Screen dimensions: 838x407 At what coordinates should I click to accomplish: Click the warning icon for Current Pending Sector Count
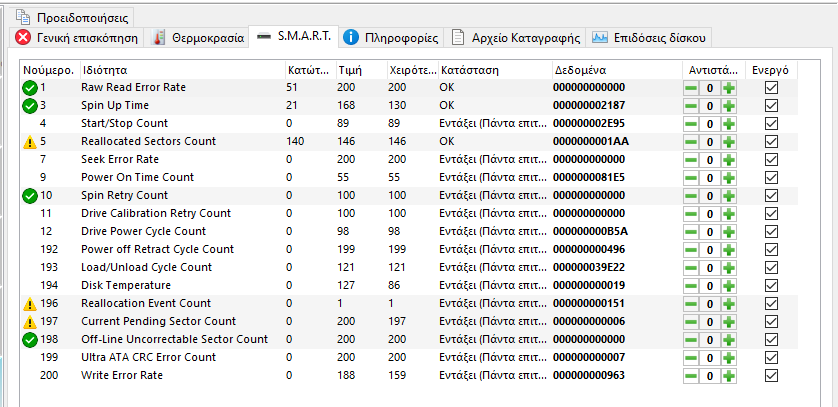pos(29,322)
